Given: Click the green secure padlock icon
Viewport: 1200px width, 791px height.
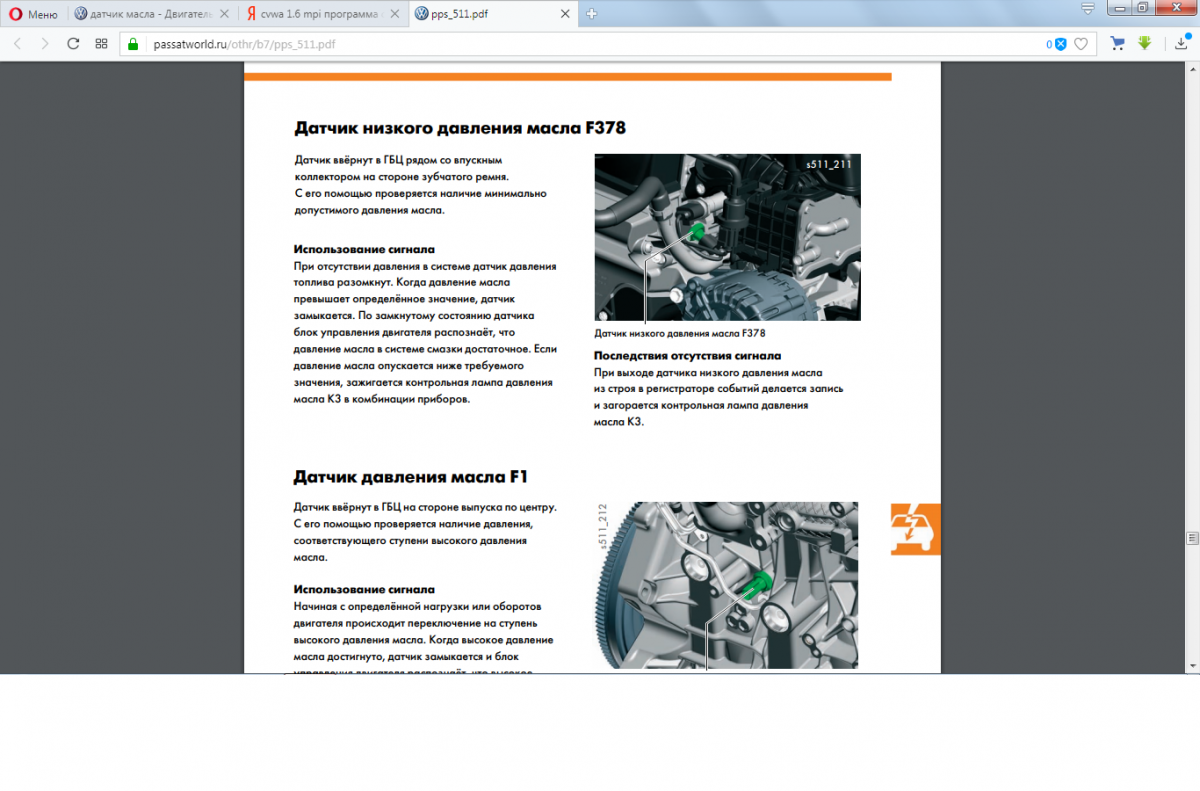Looking at the screenshot, I should coord(131,44).
